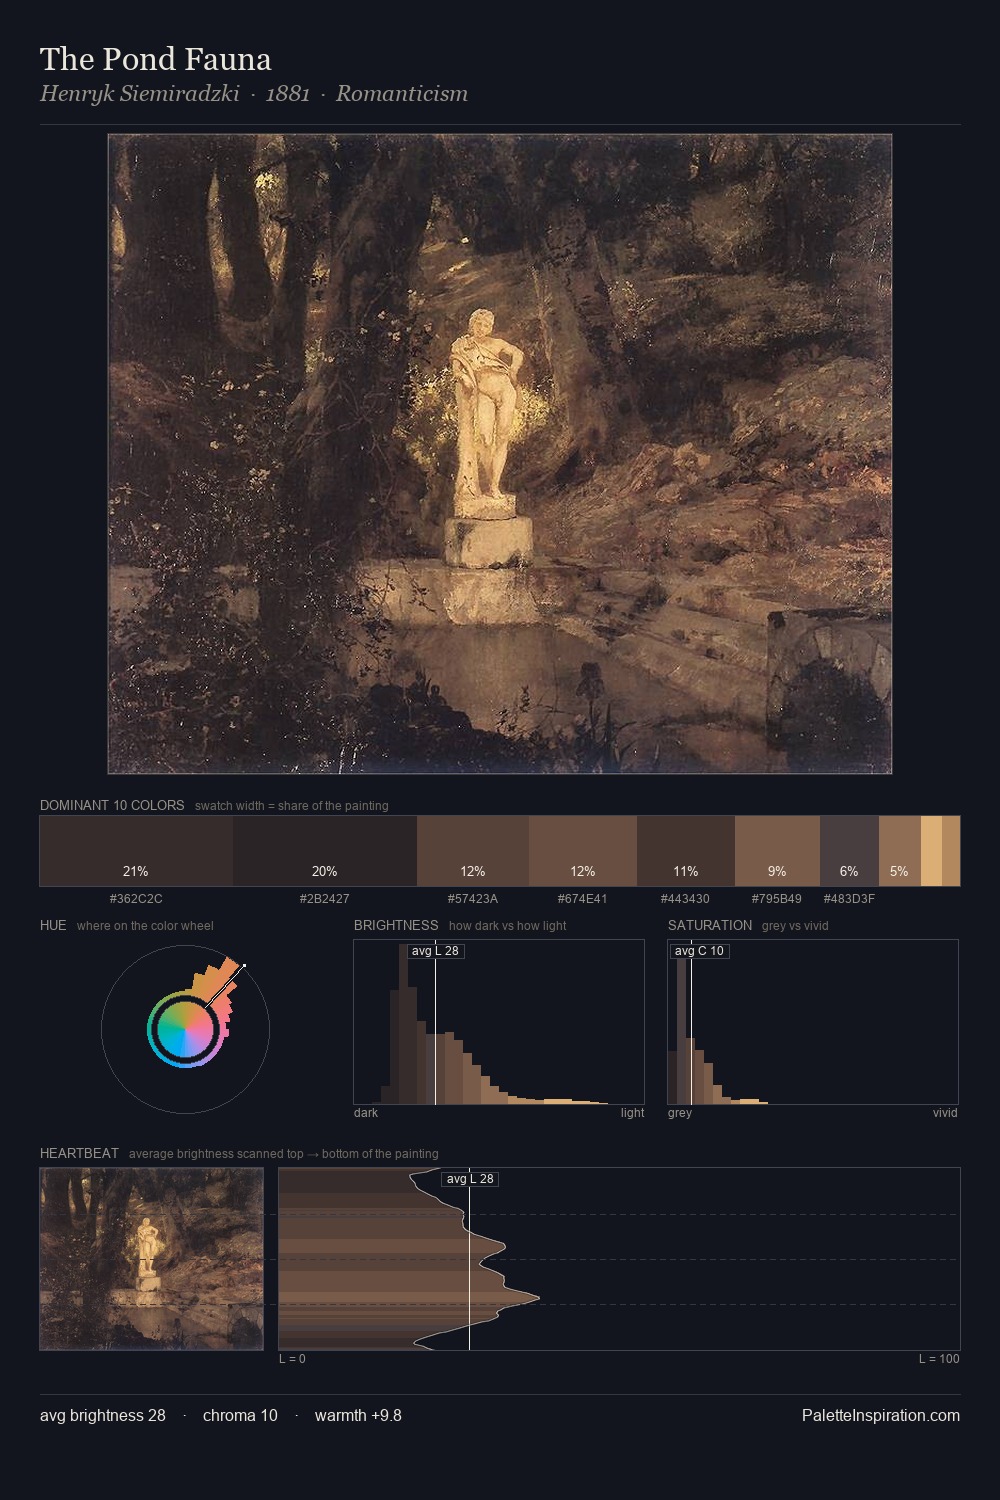The width and height of the screenshot is (1000, 1500).
Task: Click the chroma 10 footer text
Action: [240, 1415]
